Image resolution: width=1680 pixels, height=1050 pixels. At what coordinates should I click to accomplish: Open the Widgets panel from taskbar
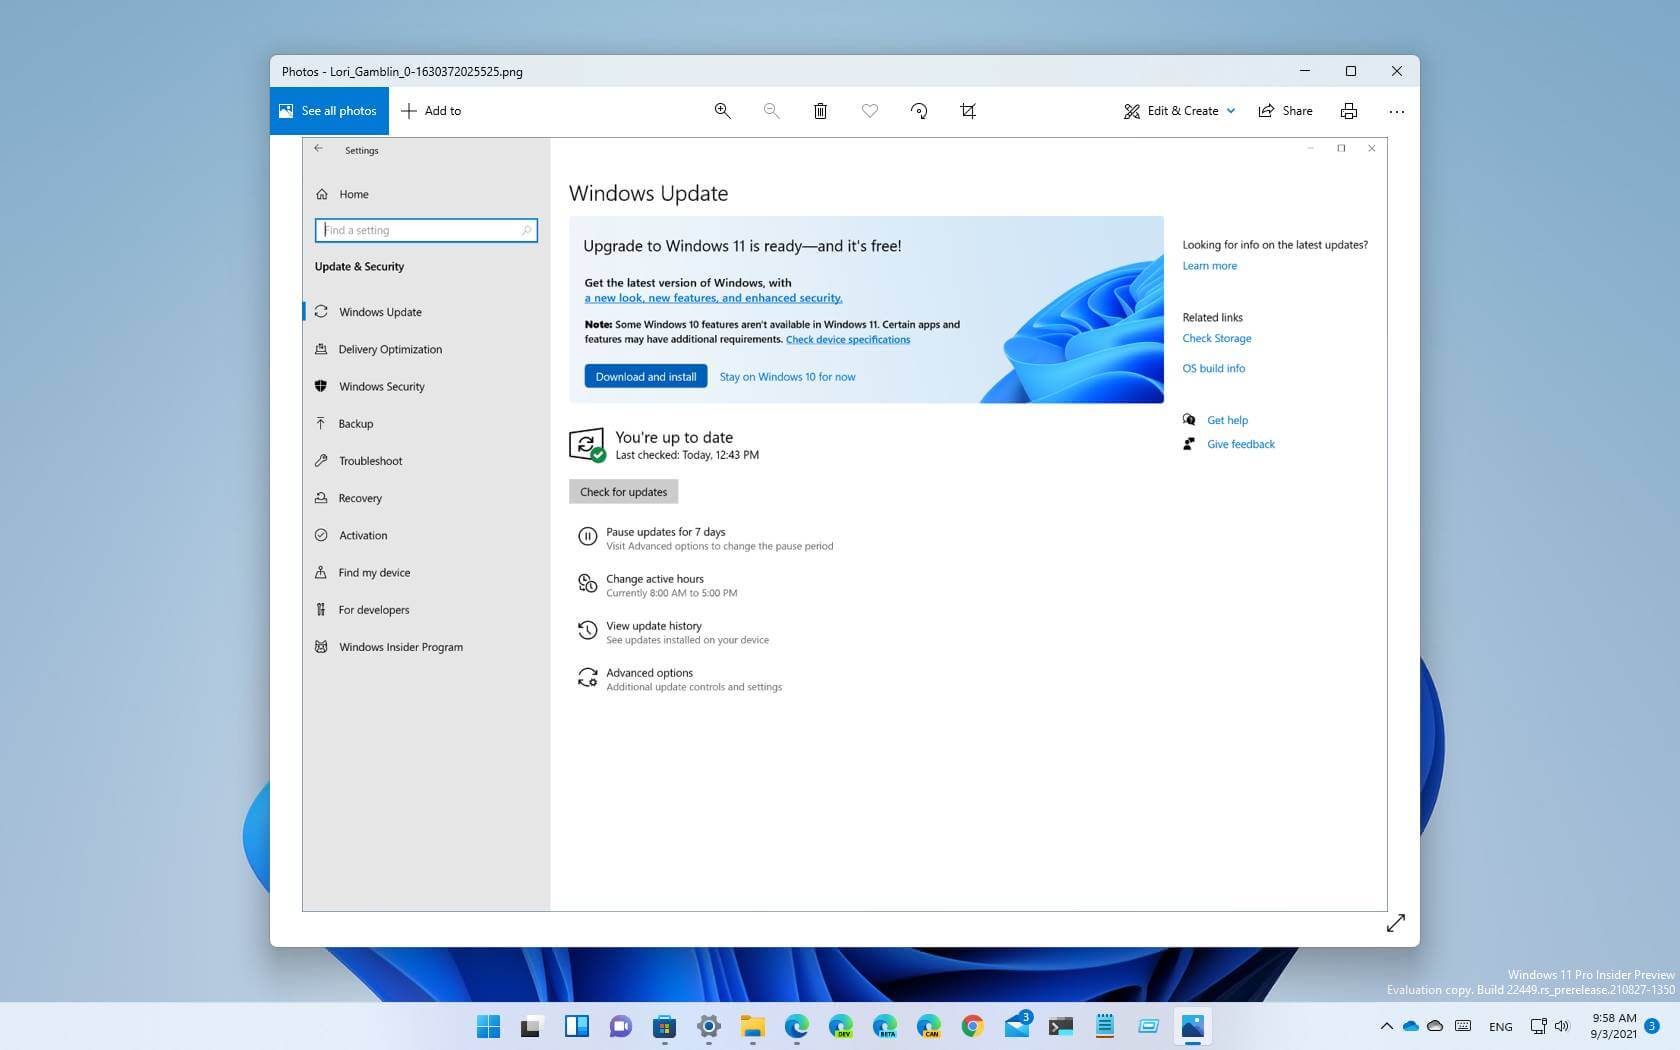(x=576, y=1026)
